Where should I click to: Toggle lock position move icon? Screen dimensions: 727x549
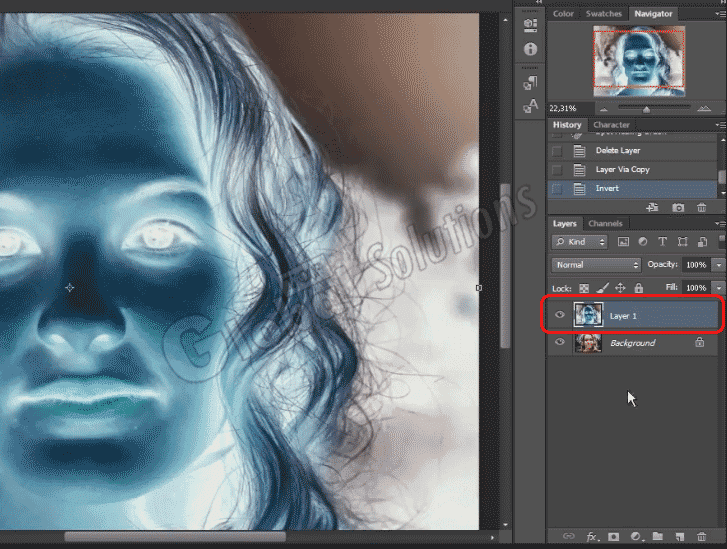(x=620, y=288)
